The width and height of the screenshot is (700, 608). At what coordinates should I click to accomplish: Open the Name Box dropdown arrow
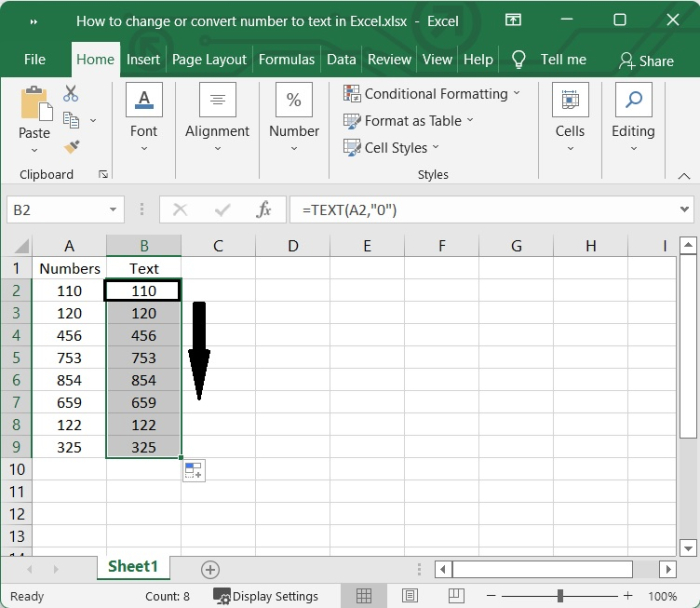(114, 210)
